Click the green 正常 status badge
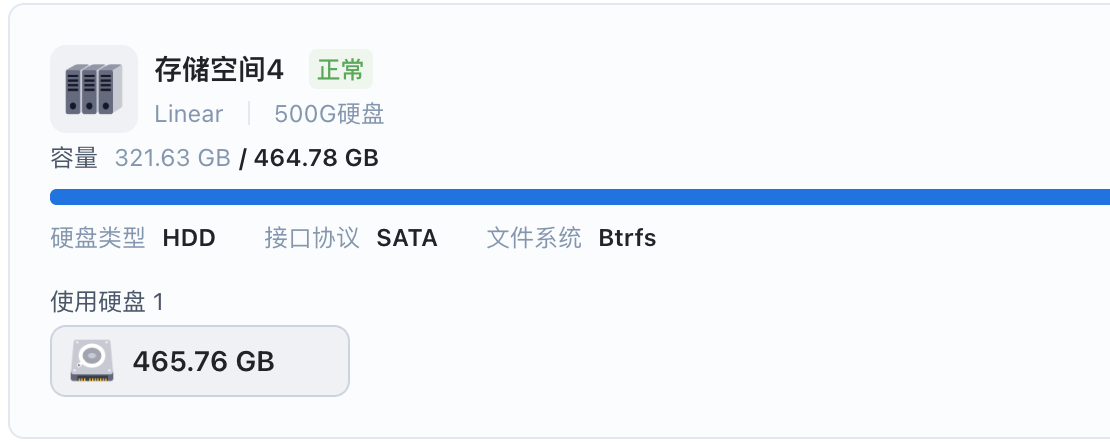This screenshot has width=1110, height=444. click(x=341, y=69)
